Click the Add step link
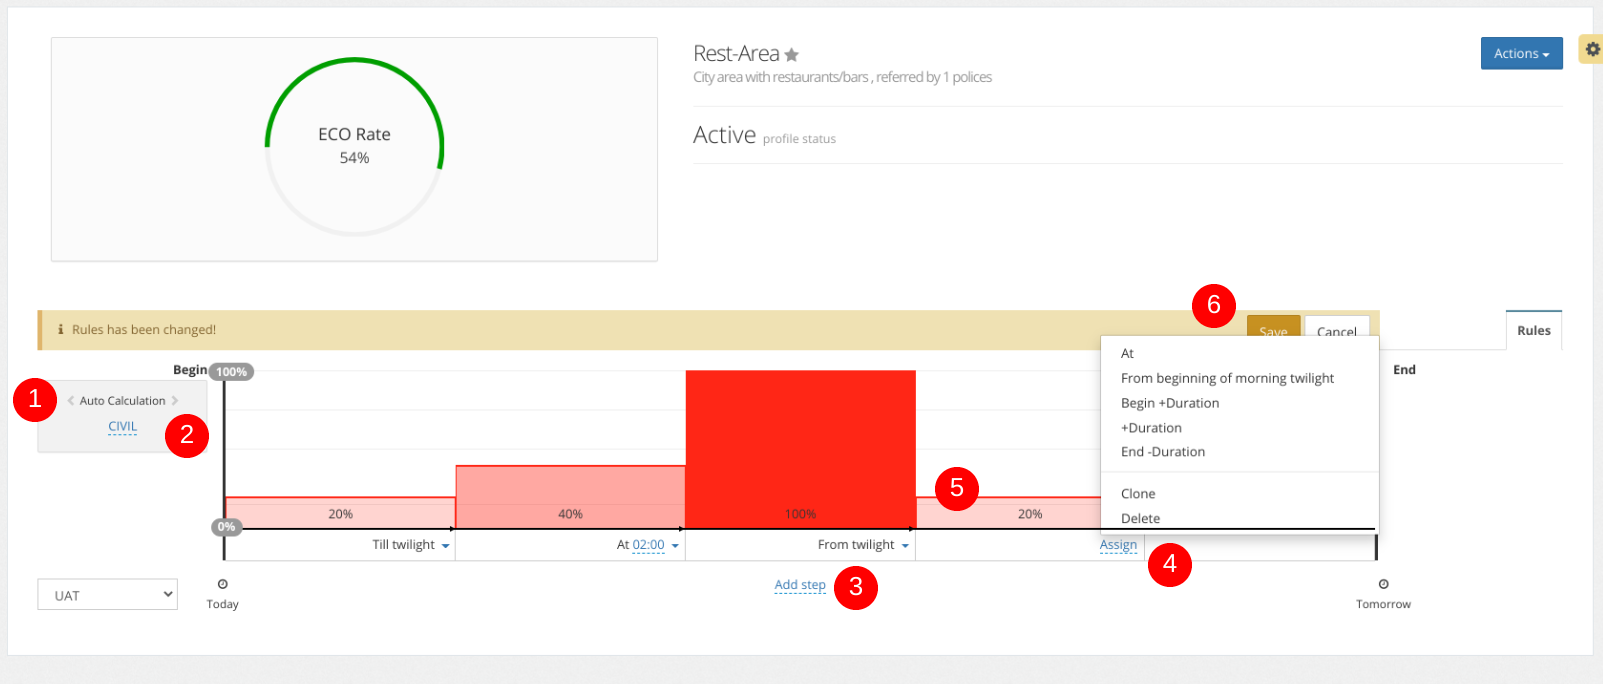Viewport: 1603px width, 684px height. 800,585
